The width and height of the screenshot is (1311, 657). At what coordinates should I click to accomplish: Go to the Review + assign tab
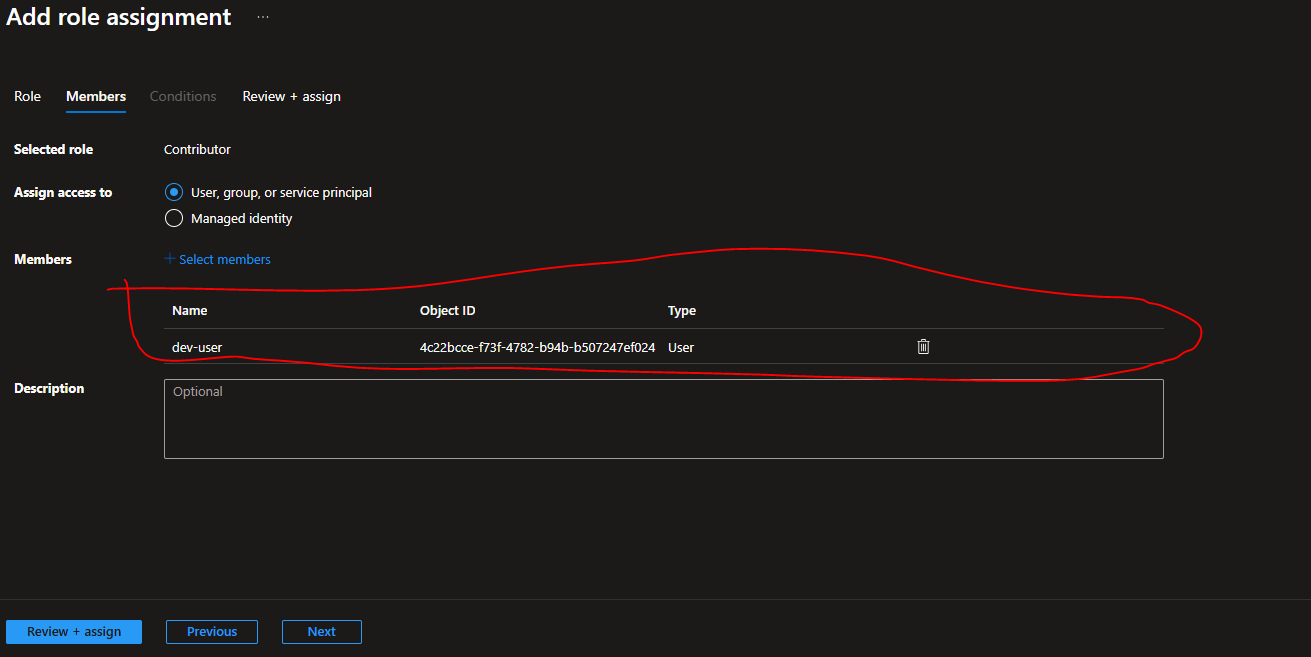click(292, 96)
